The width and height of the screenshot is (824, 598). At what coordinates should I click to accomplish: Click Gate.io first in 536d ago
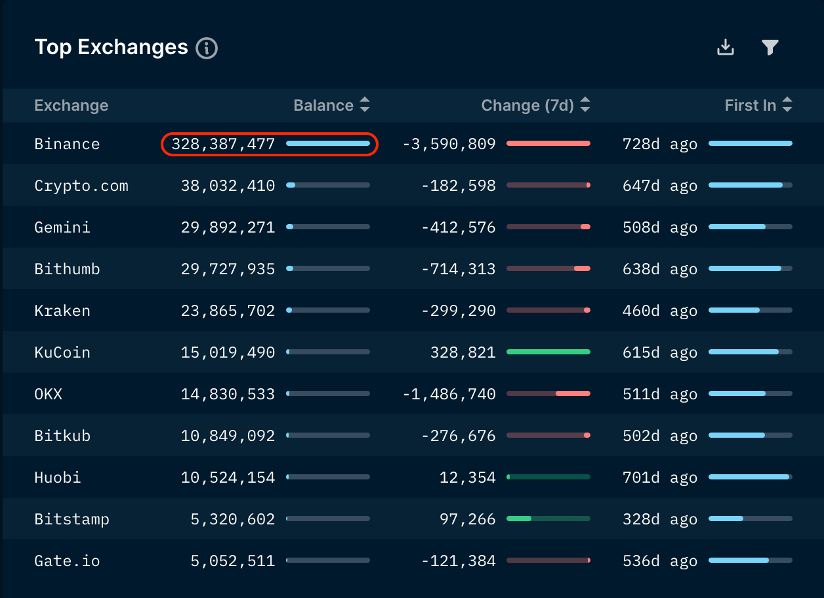coord(660,561)
